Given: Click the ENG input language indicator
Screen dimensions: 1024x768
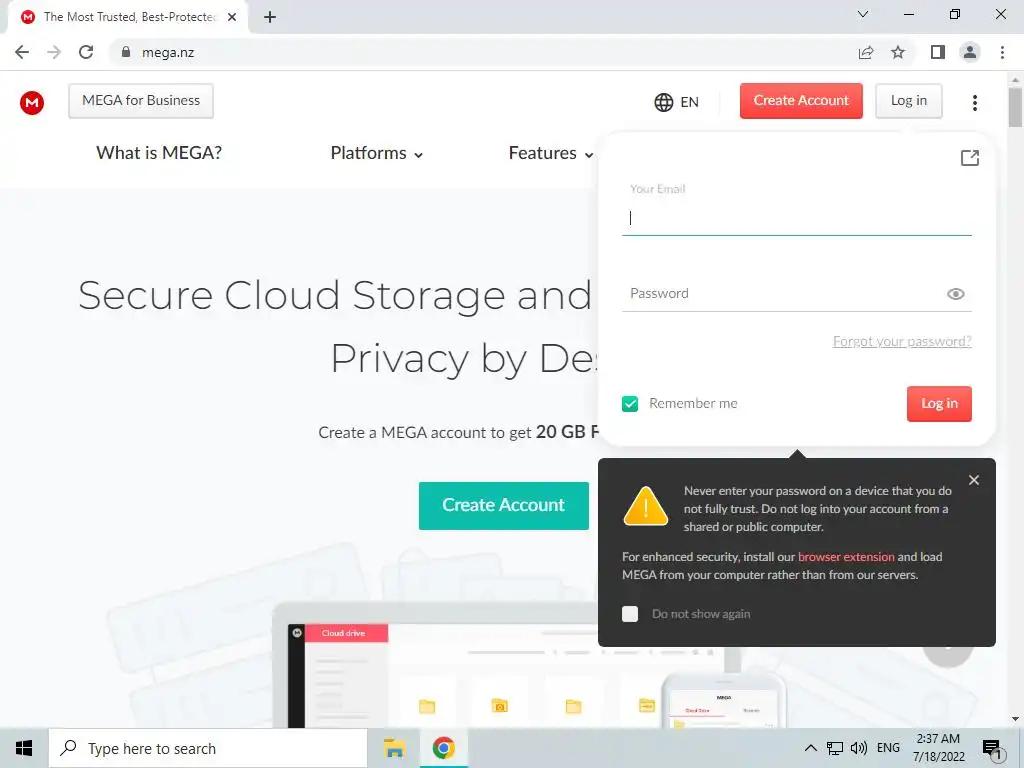Looking at the screenshot, I should [888, 748].
